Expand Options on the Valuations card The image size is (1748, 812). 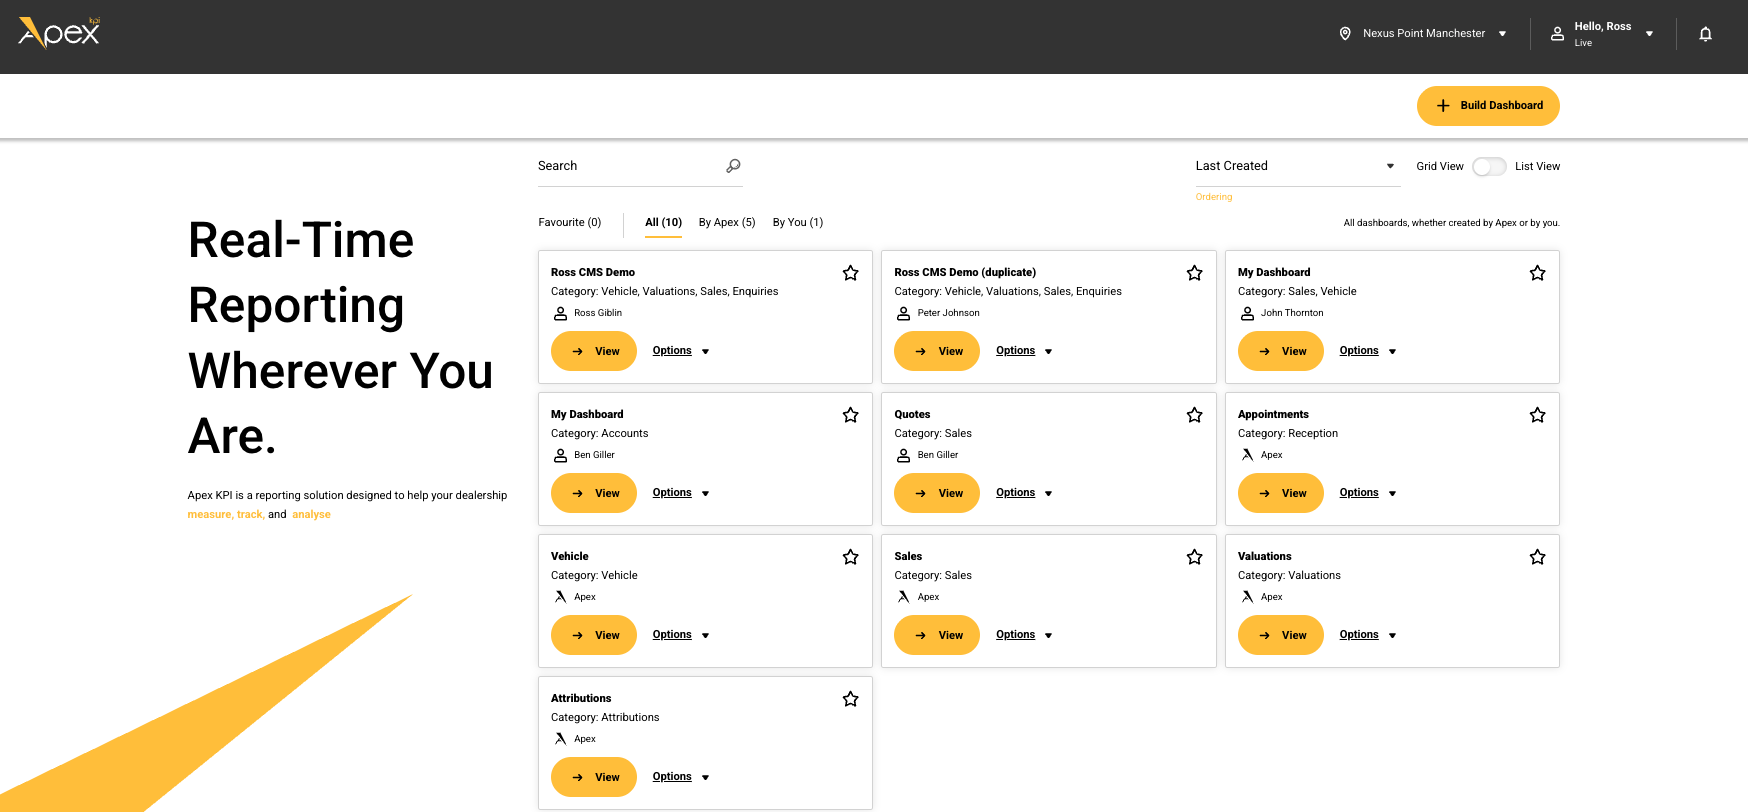[x=1368, y=635]
